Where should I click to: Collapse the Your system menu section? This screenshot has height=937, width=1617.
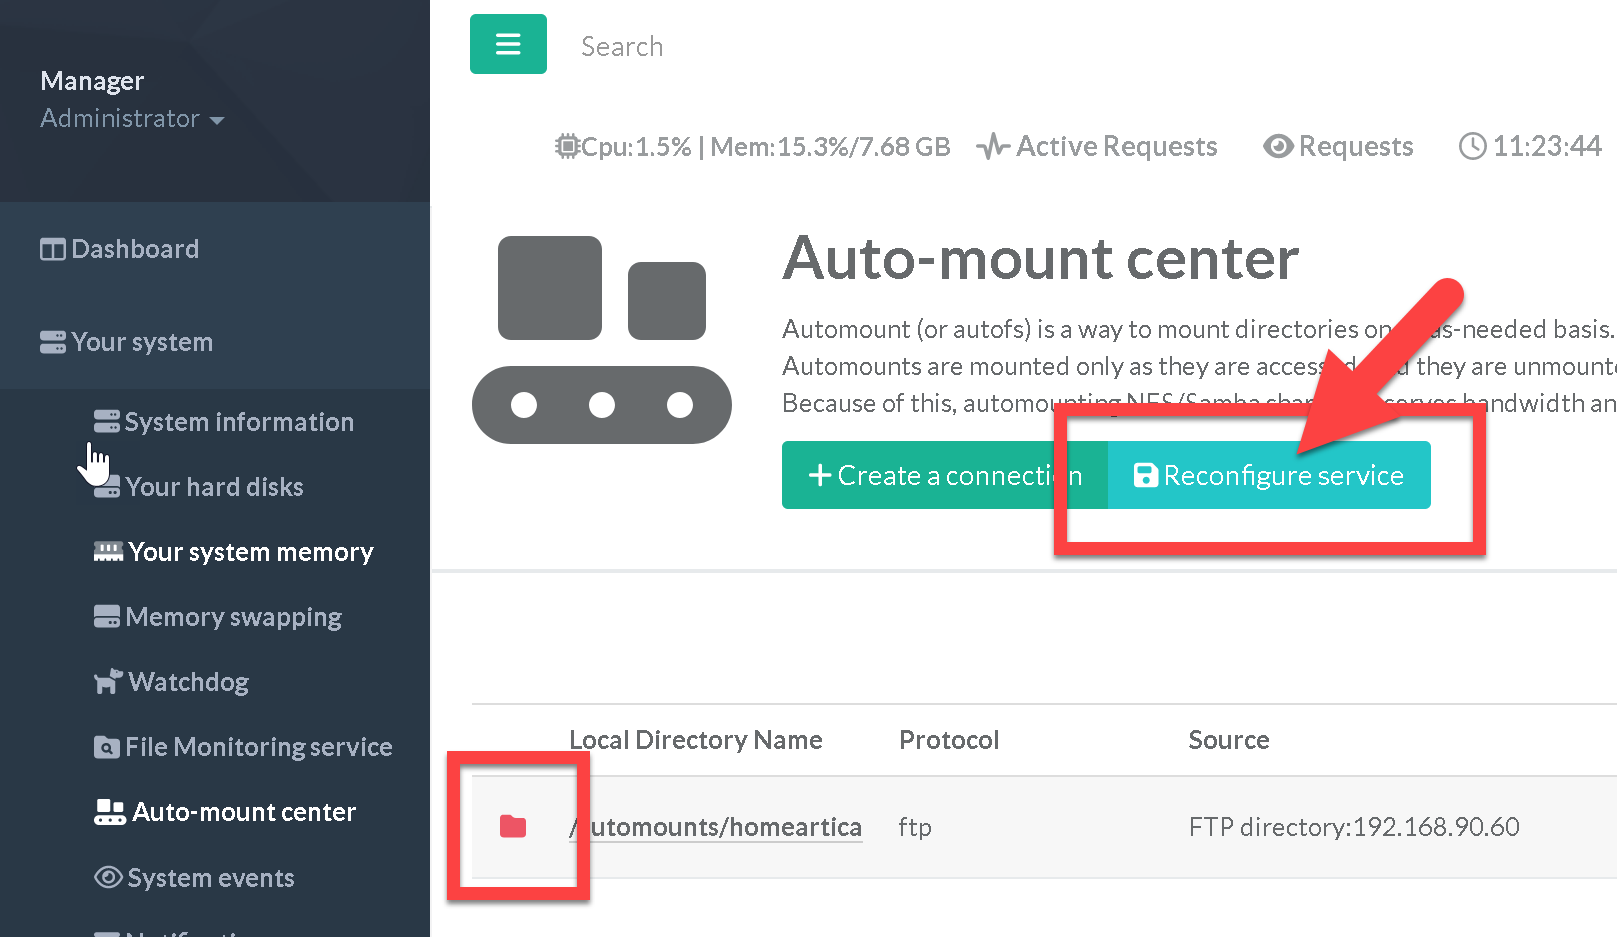pos(141,342)
